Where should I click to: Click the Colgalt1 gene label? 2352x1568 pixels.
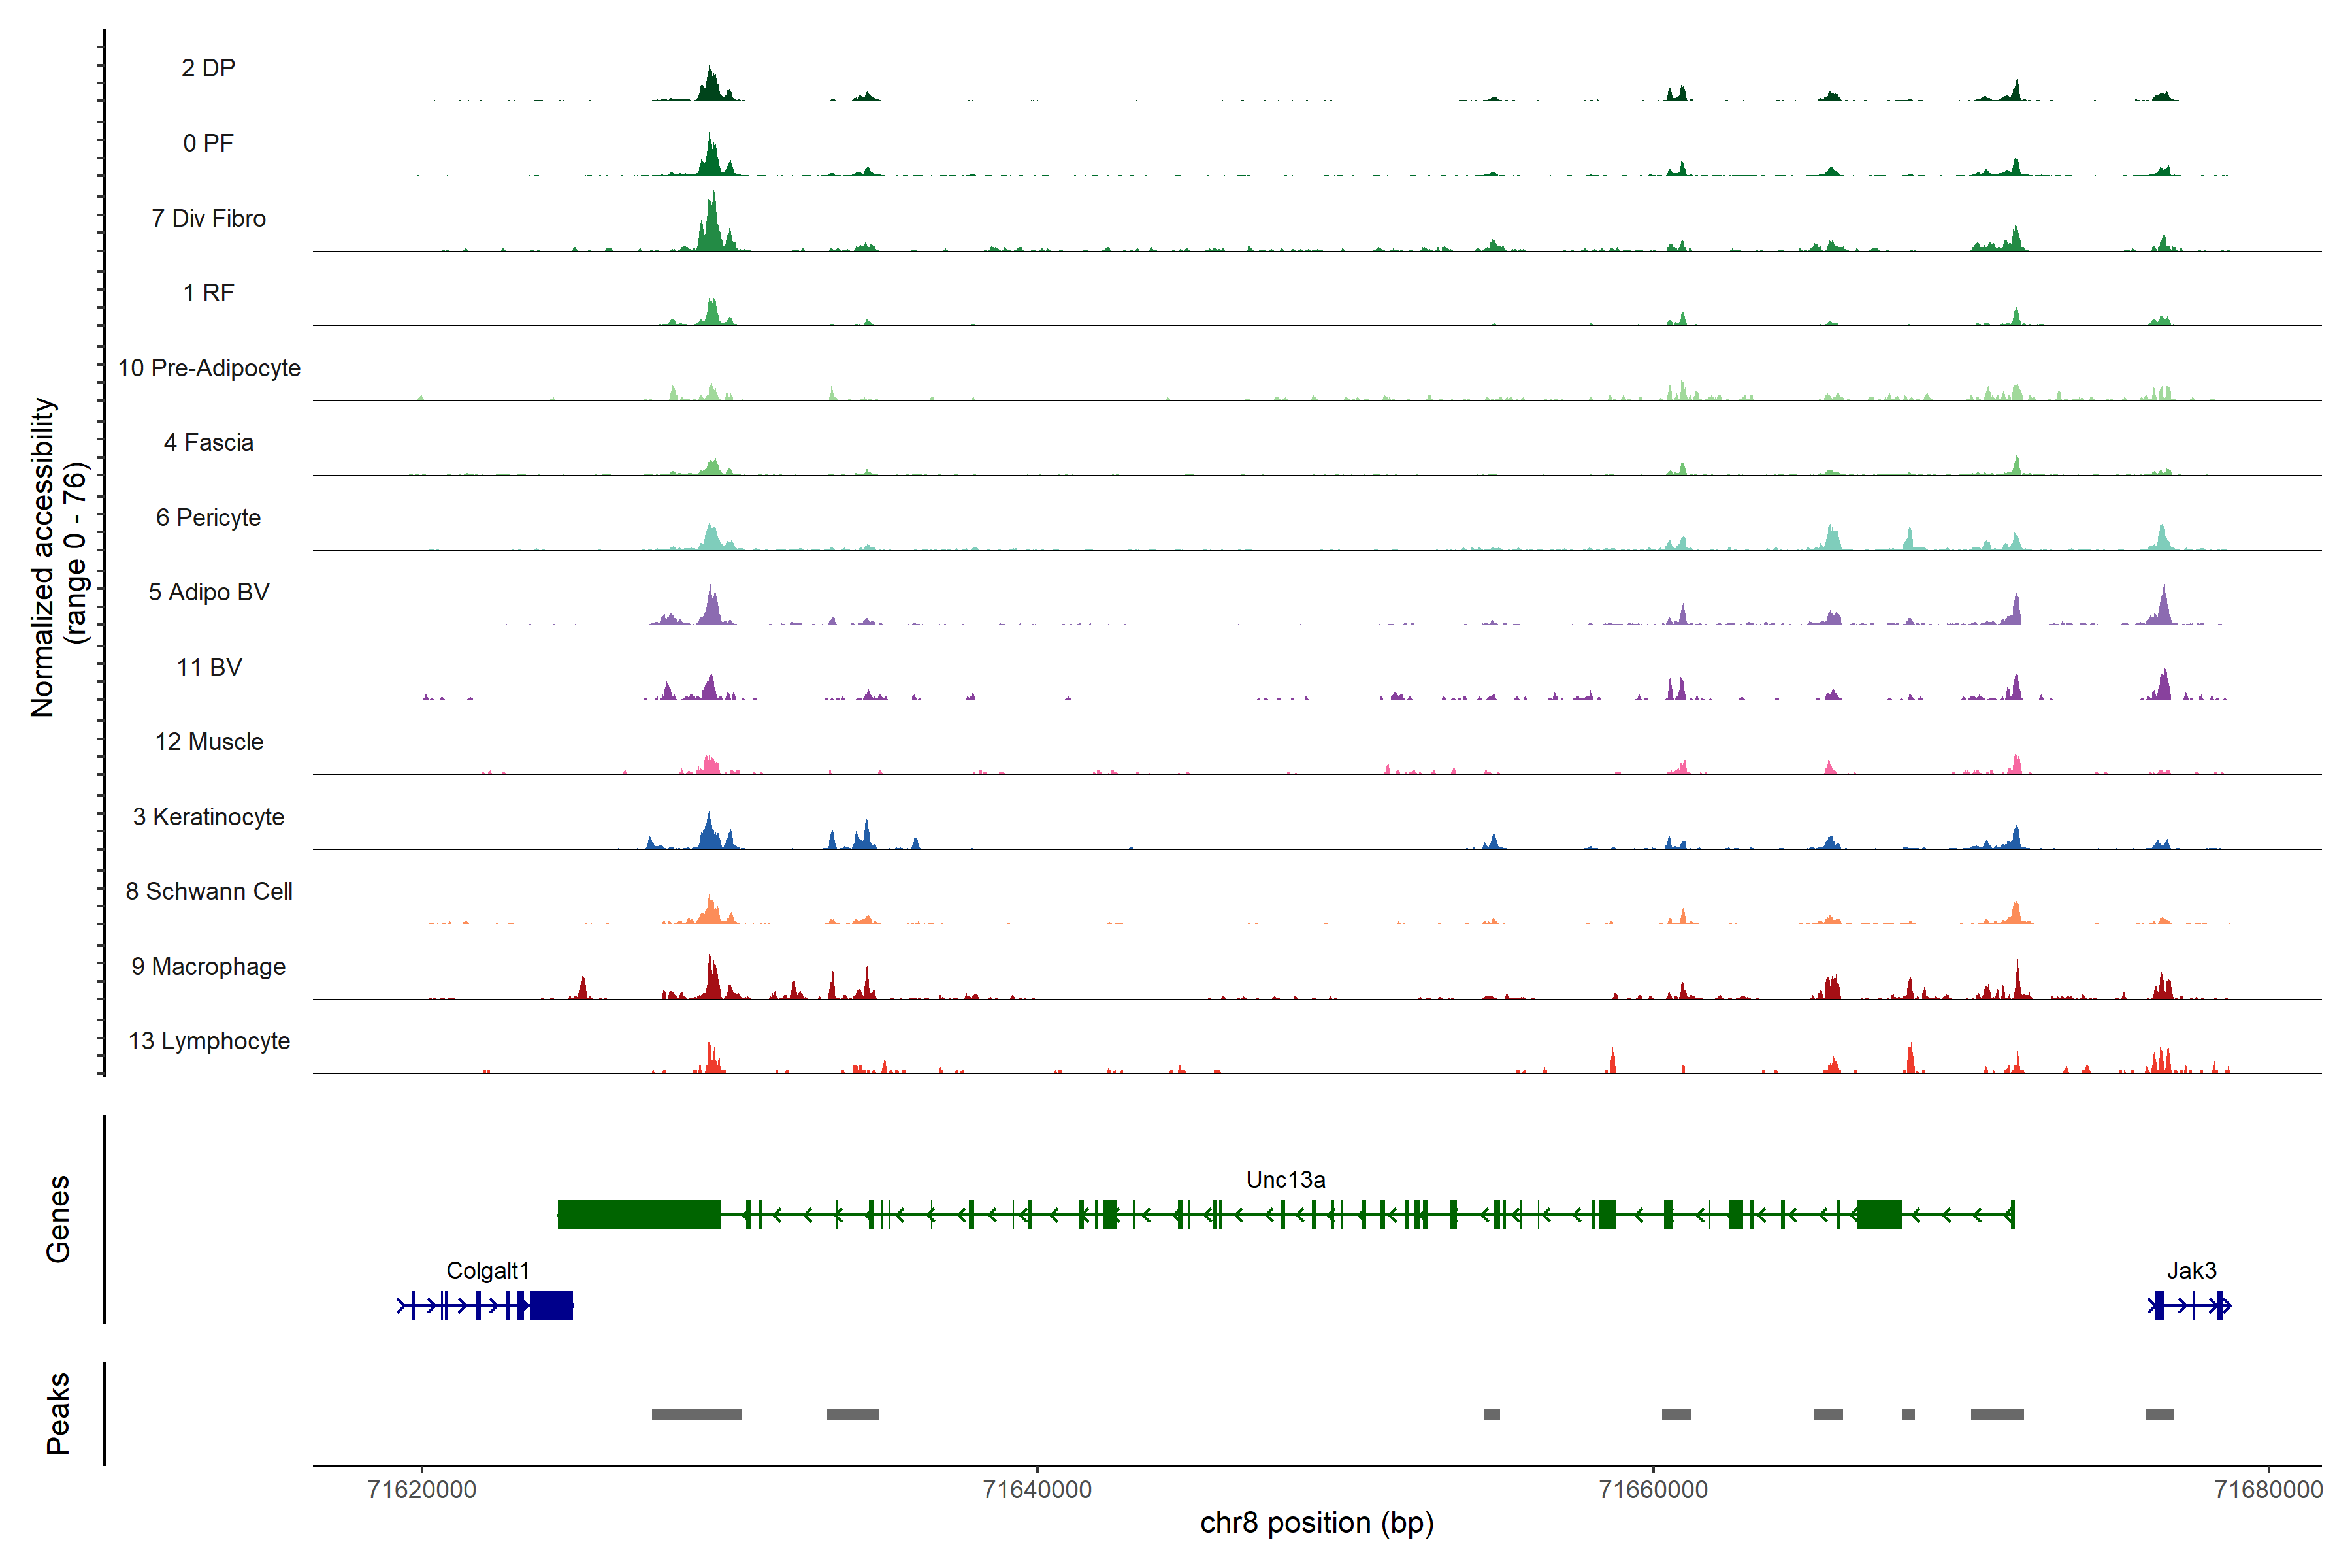coord(487,1271)
